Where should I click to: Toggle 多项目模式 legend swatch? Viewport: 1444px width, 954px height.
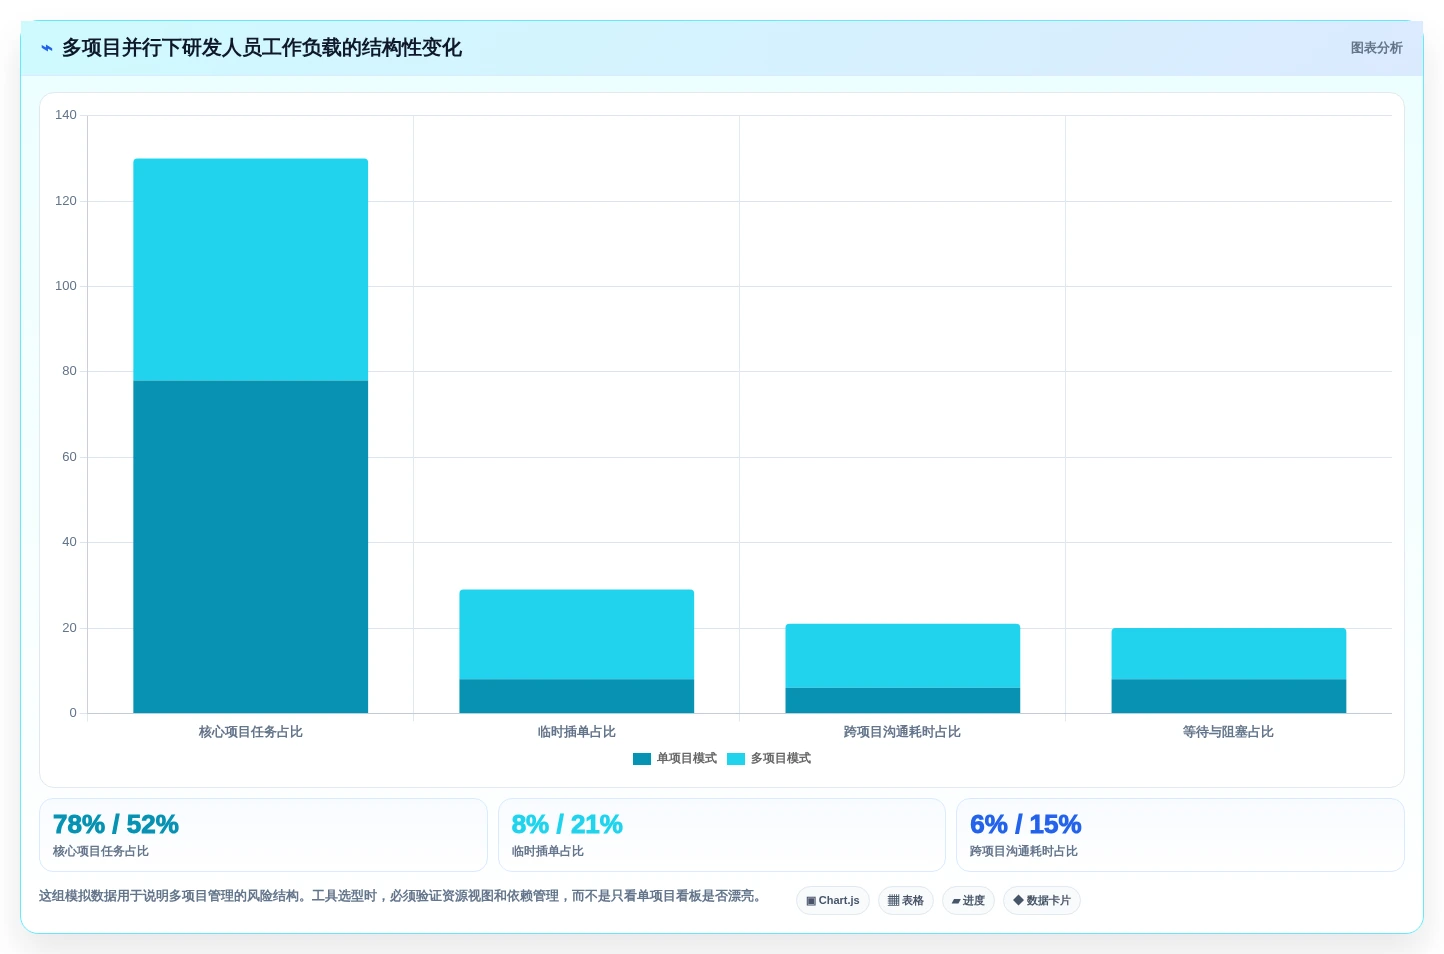(736, 759)
